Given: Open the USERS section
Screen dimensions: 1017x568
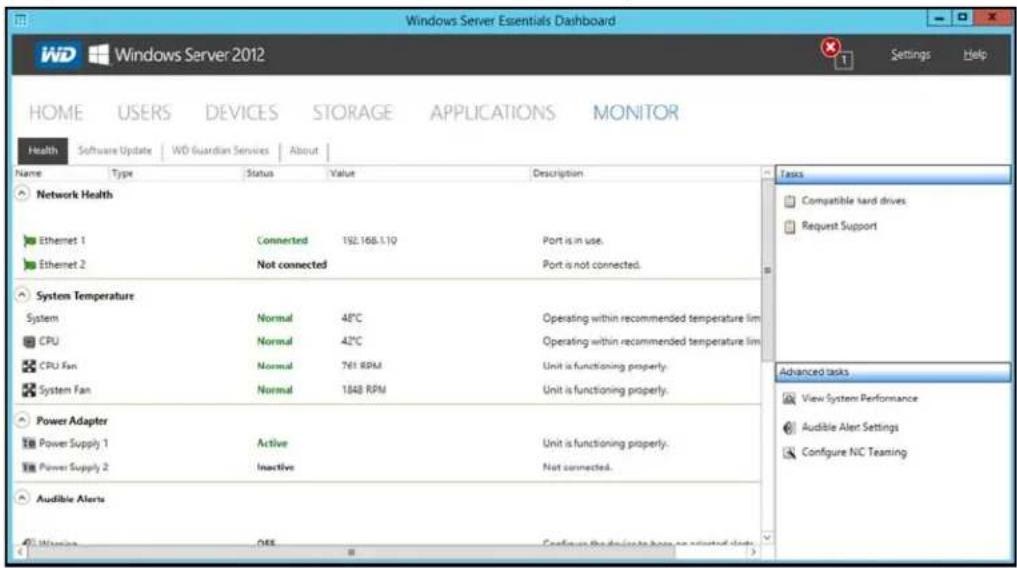Looking at the screenshot, I should click(144, 113).
